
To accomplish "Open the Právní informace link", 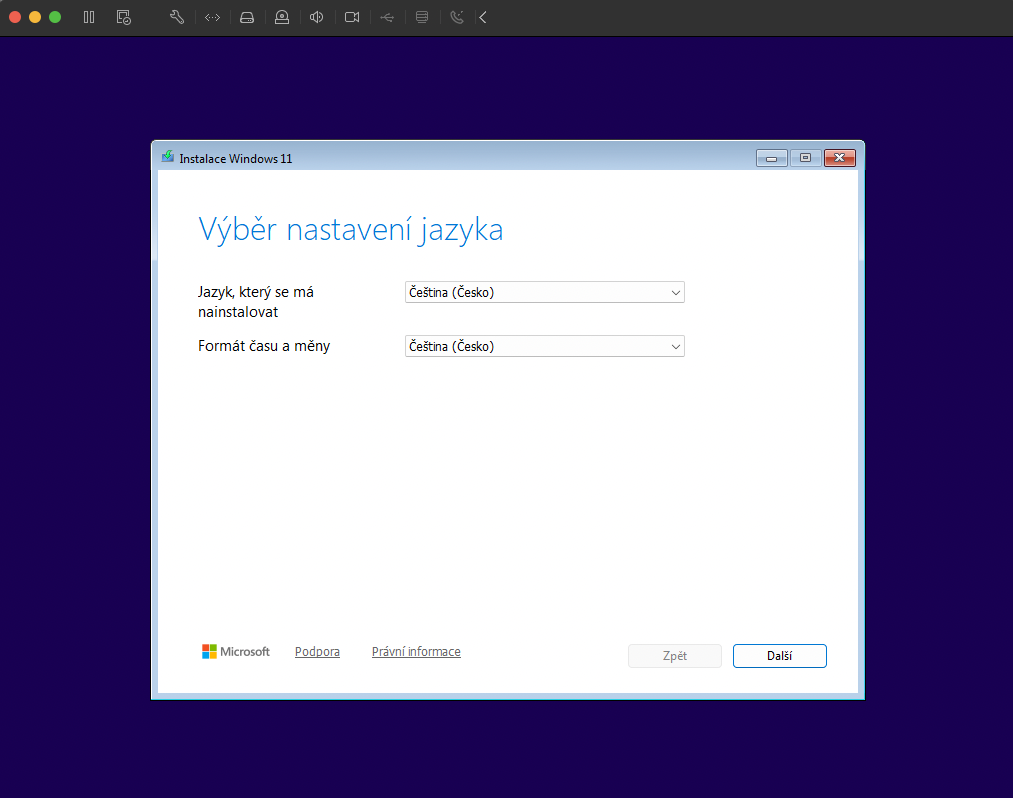I will [416, 652].
